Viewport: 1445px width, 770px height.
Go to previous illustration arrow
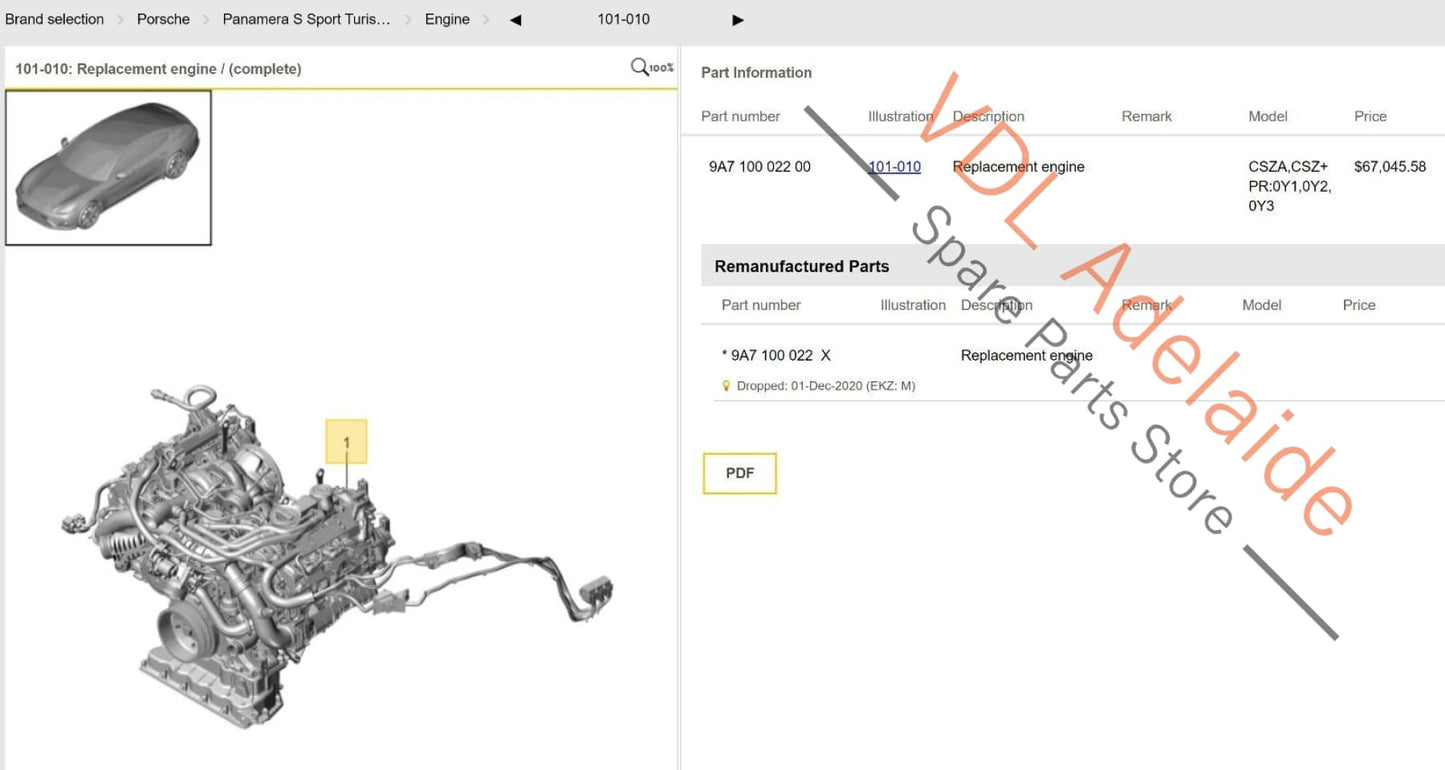click(x=516, y=20)
